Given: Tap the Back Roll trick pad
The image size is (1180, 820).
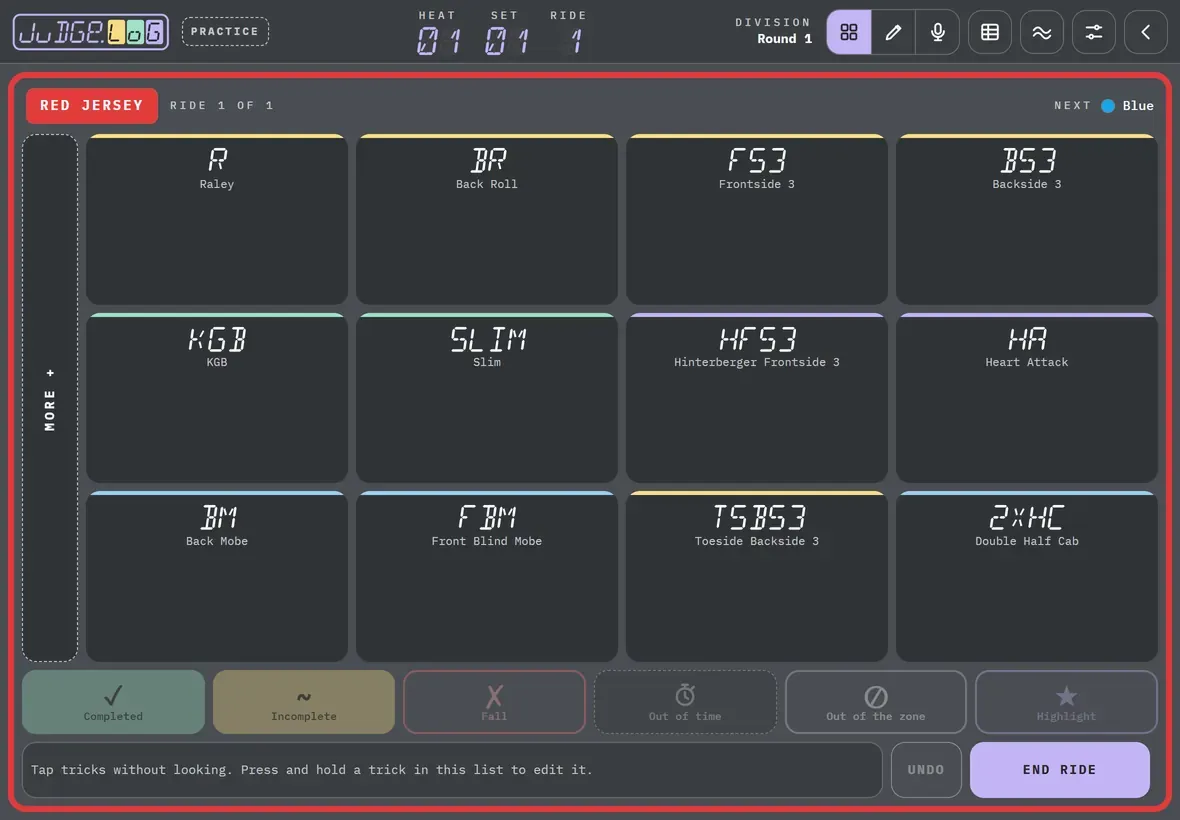Looking at the screenshot, I should (487, 219).
